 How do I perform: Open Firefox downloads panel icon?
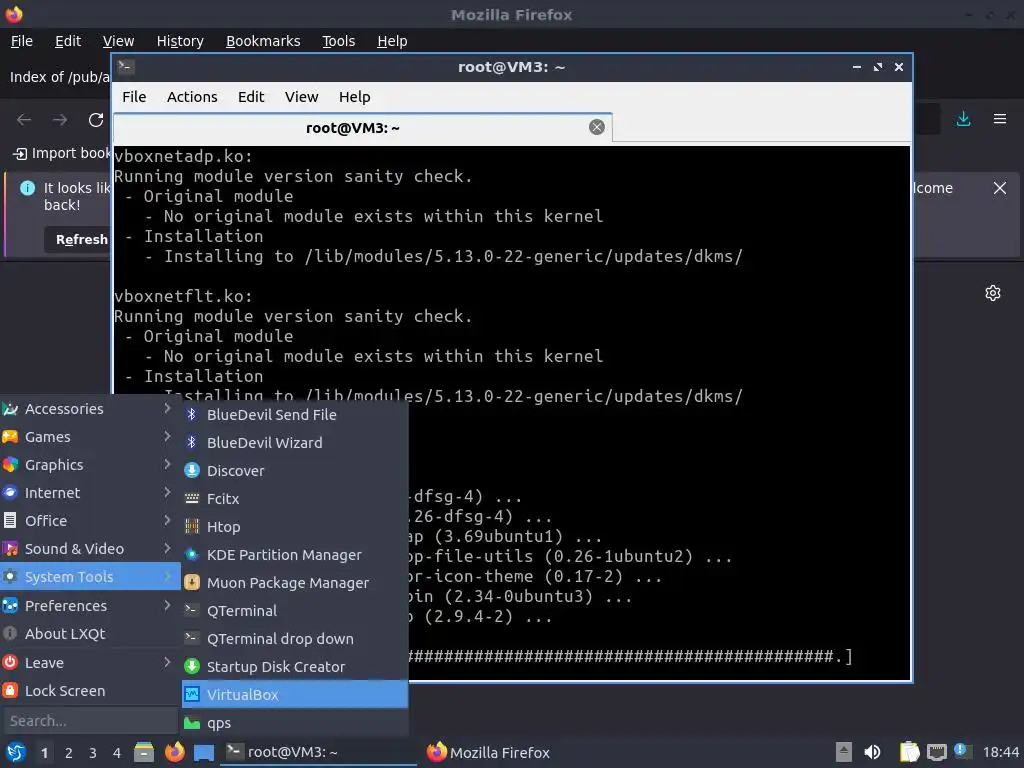(x=963, y=119)
